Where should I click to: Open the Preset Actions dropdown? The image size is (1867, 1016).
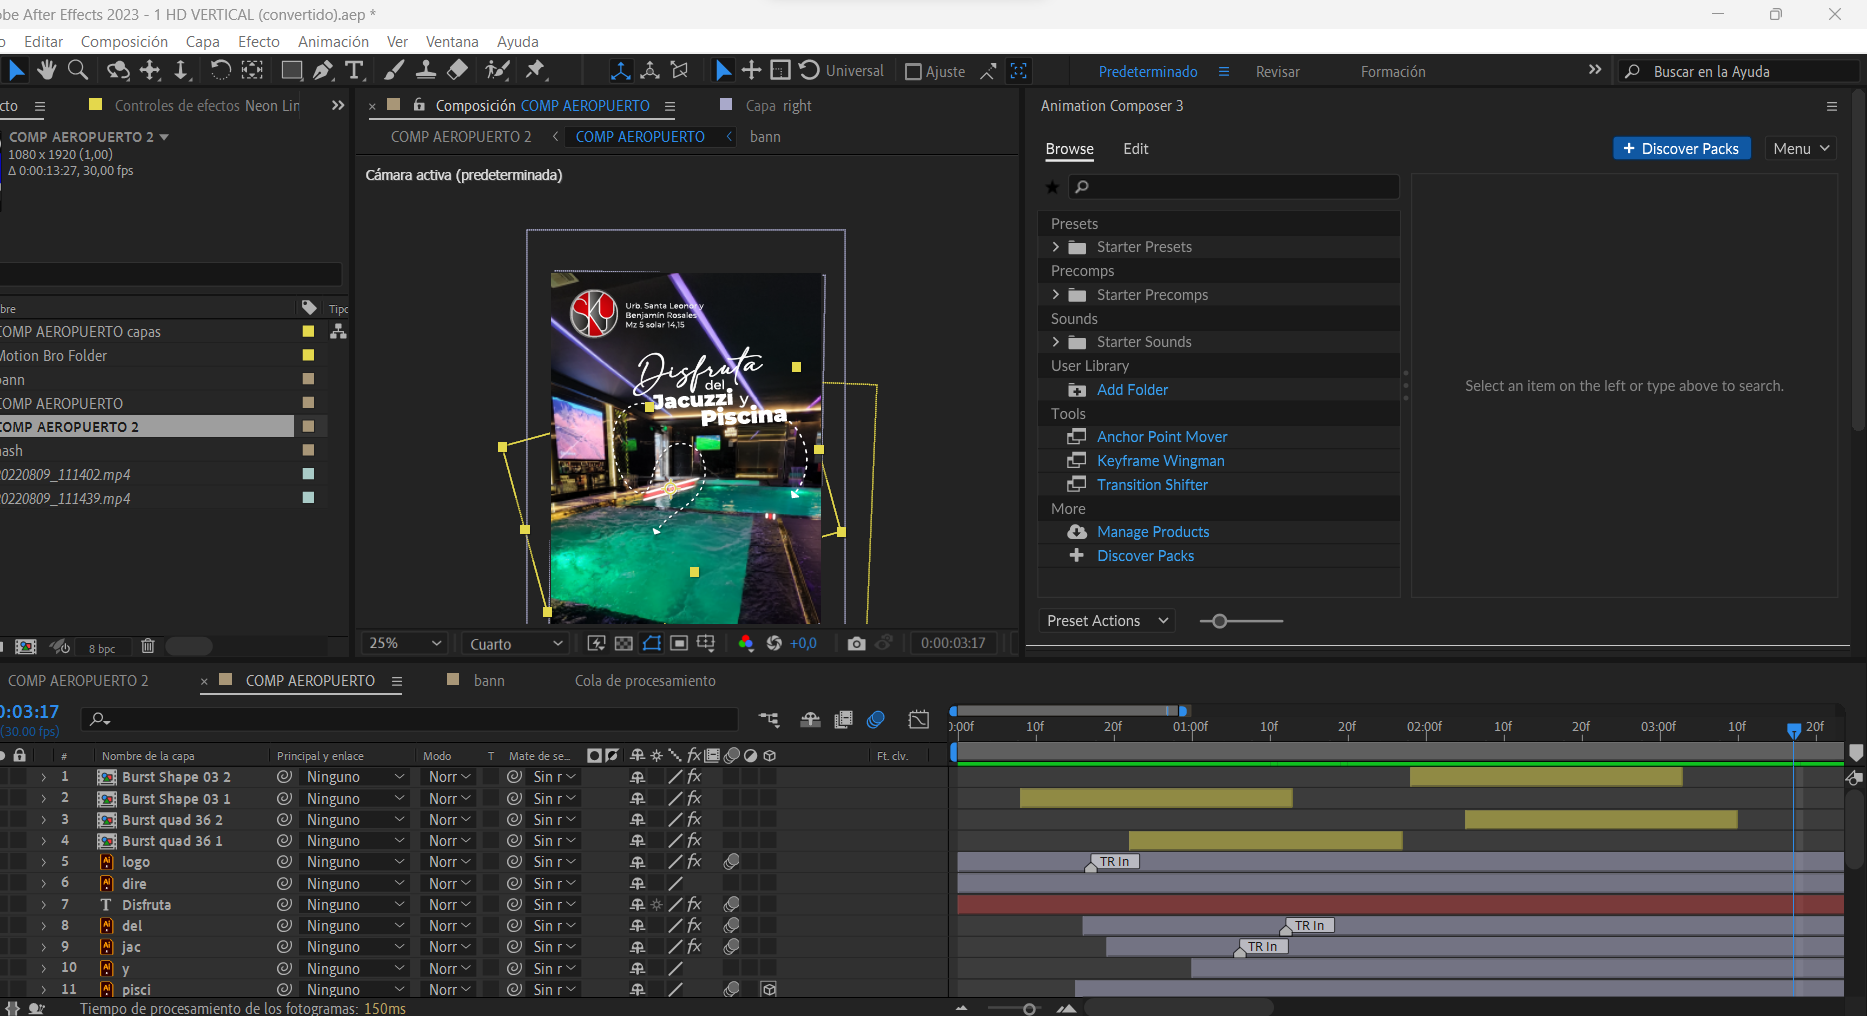[1107, 621]
